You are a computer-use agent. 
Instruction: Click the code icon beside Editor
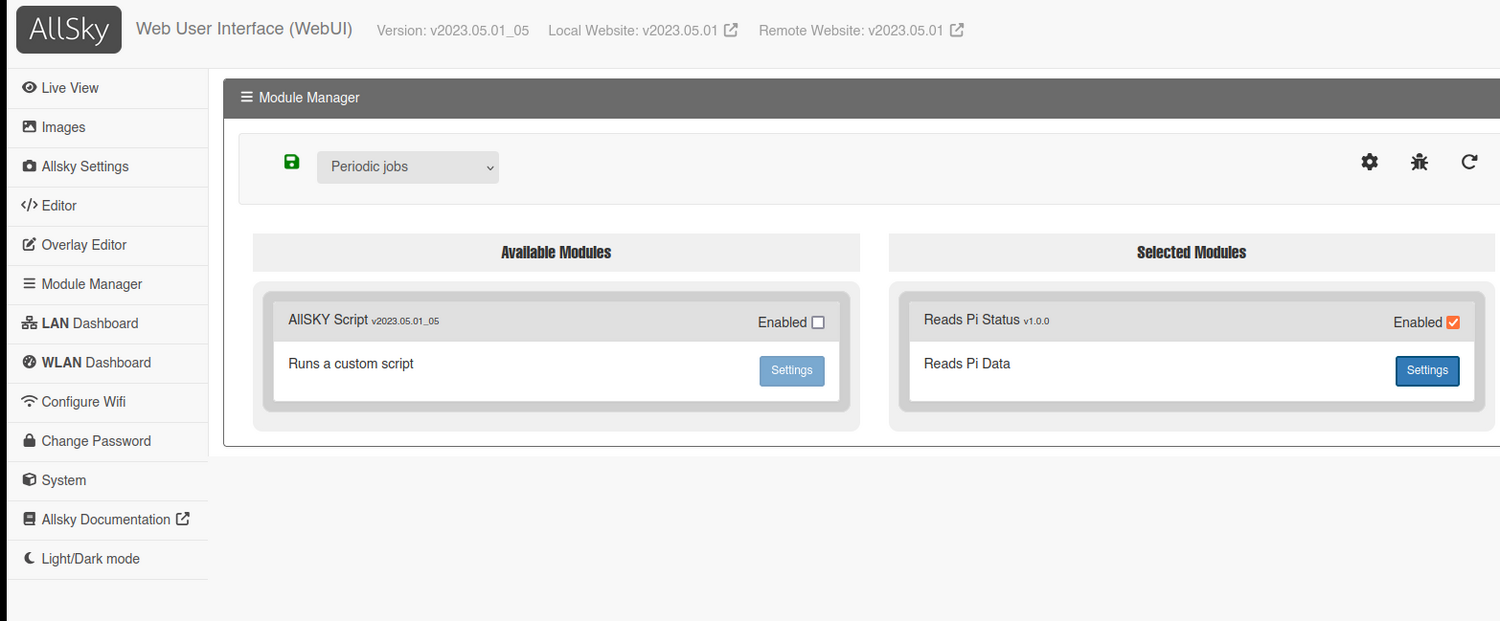pyautogui.click(x=29, y=205)
